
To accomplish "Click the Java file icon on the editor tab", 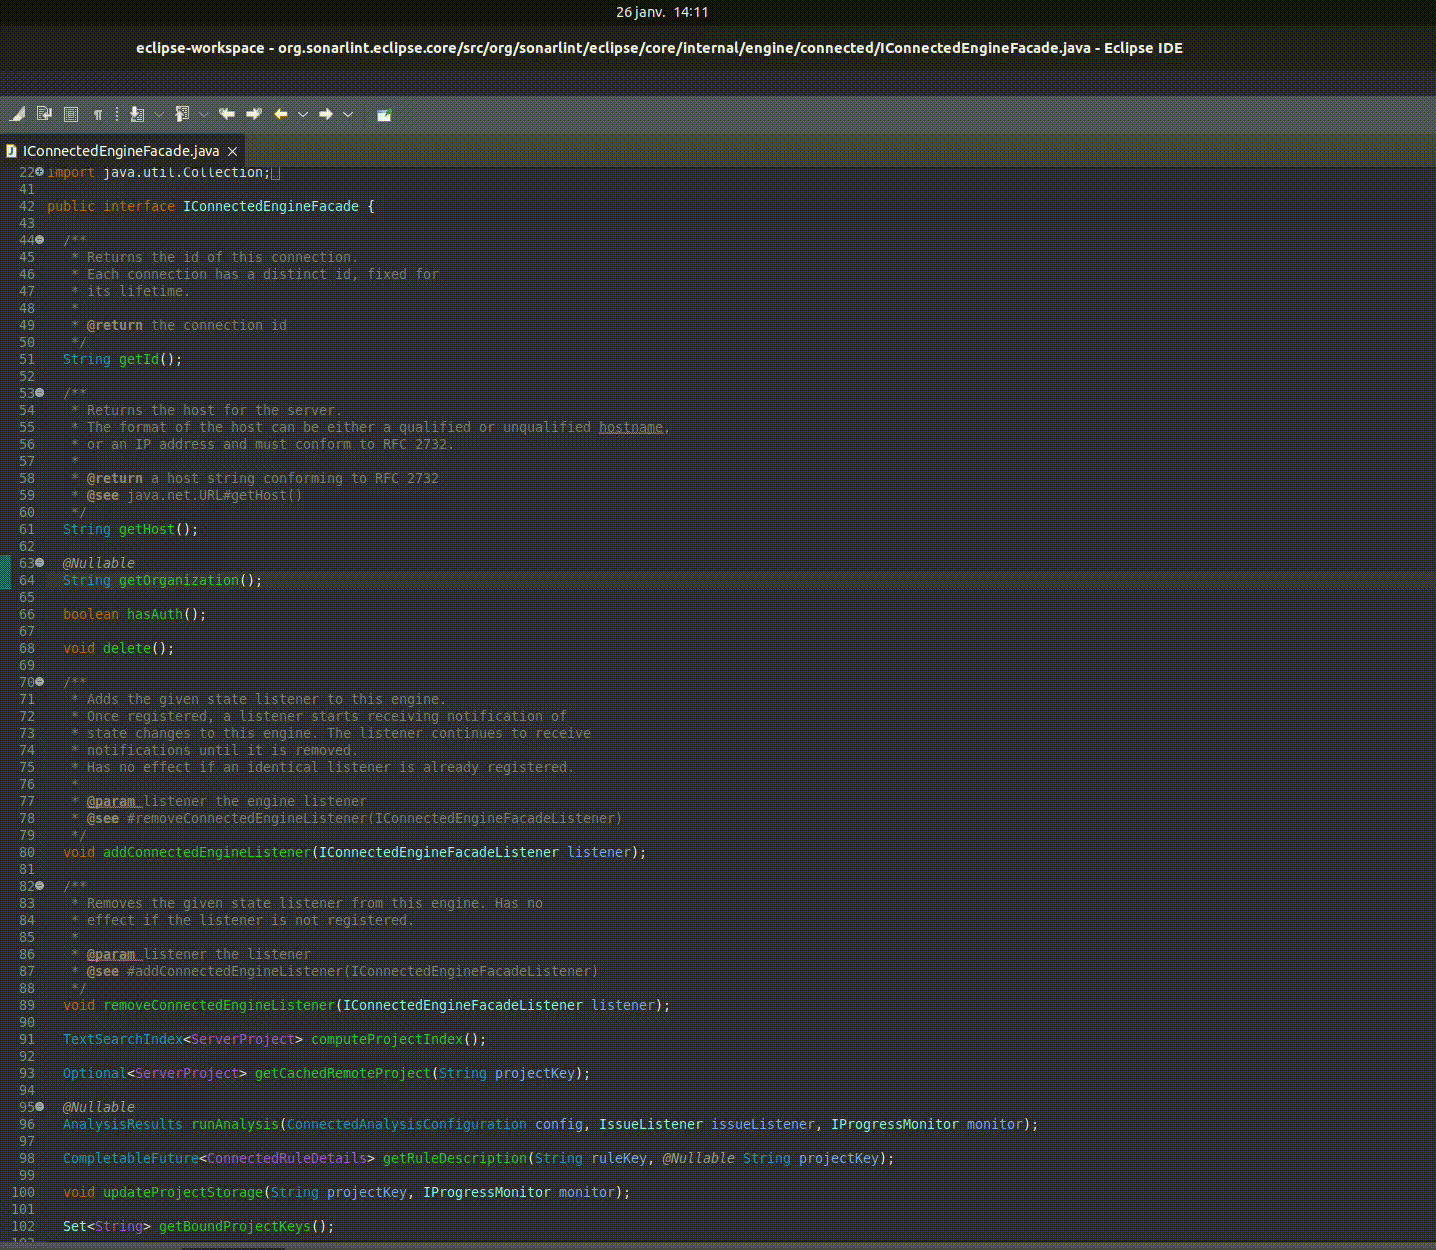I will click(11, 151).
